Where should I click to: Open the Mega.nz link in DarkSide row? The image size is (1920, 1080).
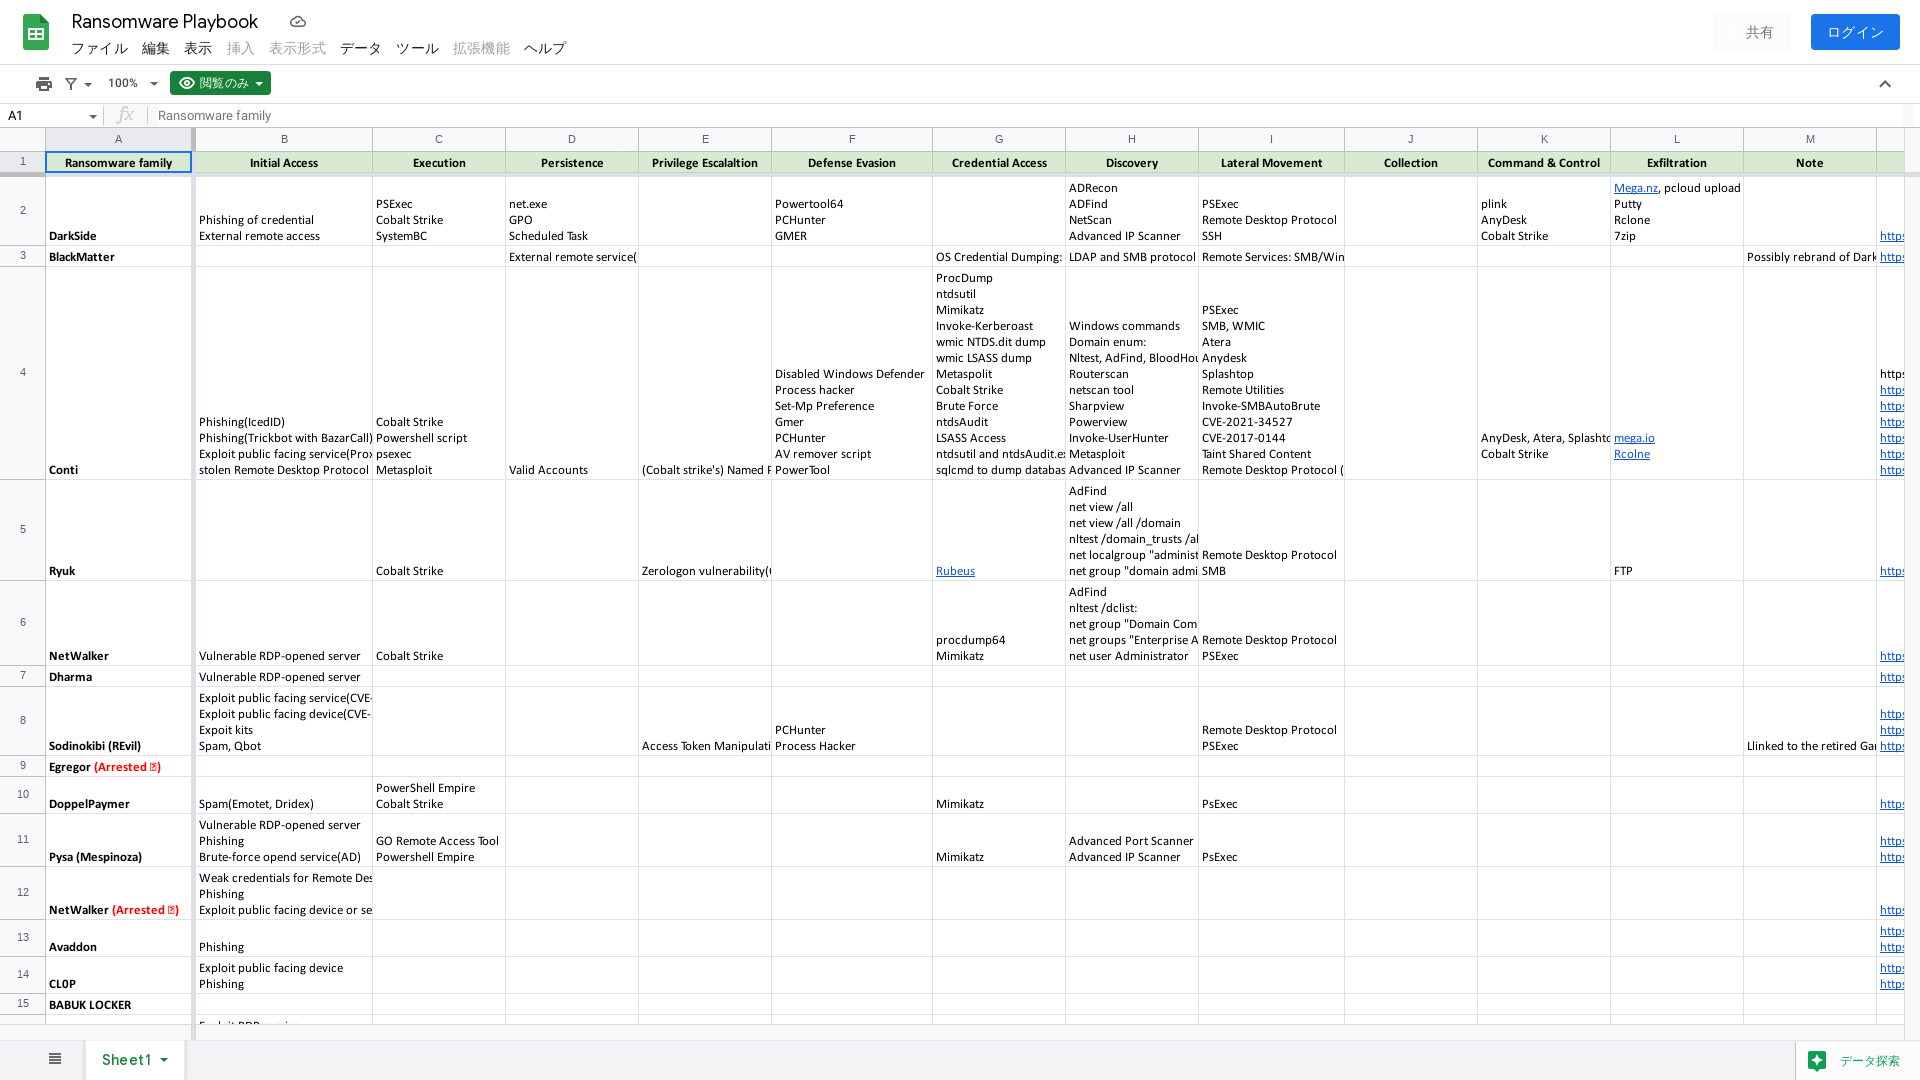click(1635, 188)
